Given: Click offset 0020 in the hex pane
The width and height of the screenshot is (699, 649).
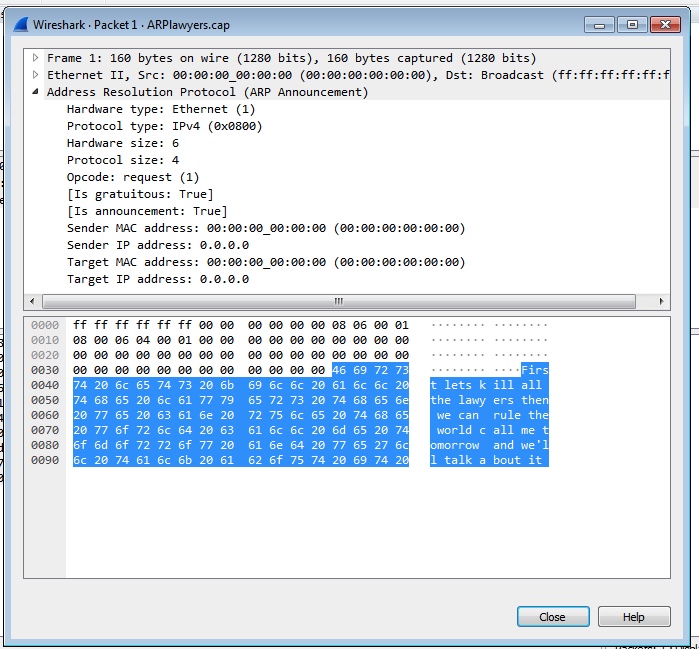Looking at the screenshot, I should click(x=45, y=355).
